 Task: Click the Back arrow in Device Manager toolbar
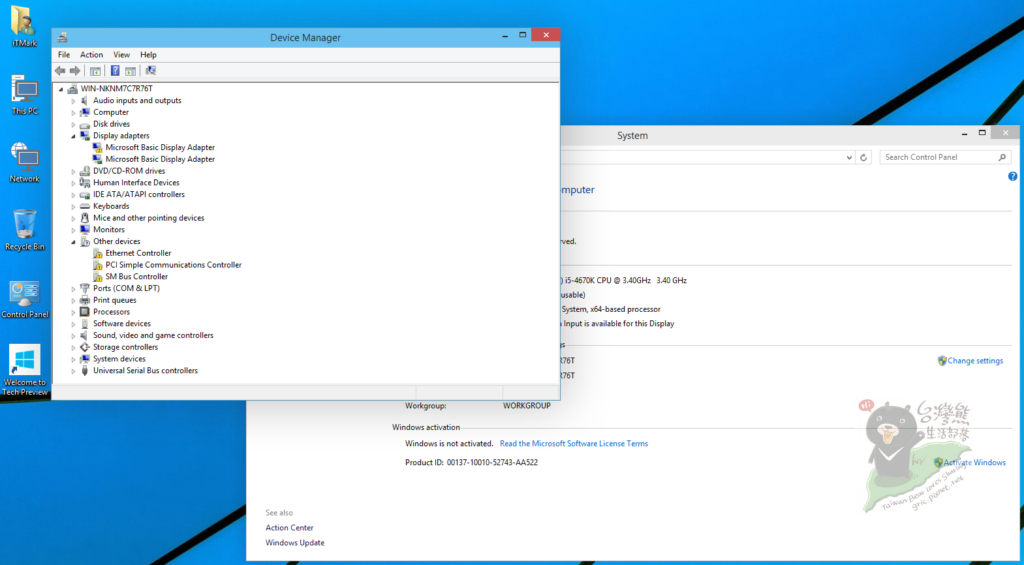pyautogui.click(x=60, y=71)
